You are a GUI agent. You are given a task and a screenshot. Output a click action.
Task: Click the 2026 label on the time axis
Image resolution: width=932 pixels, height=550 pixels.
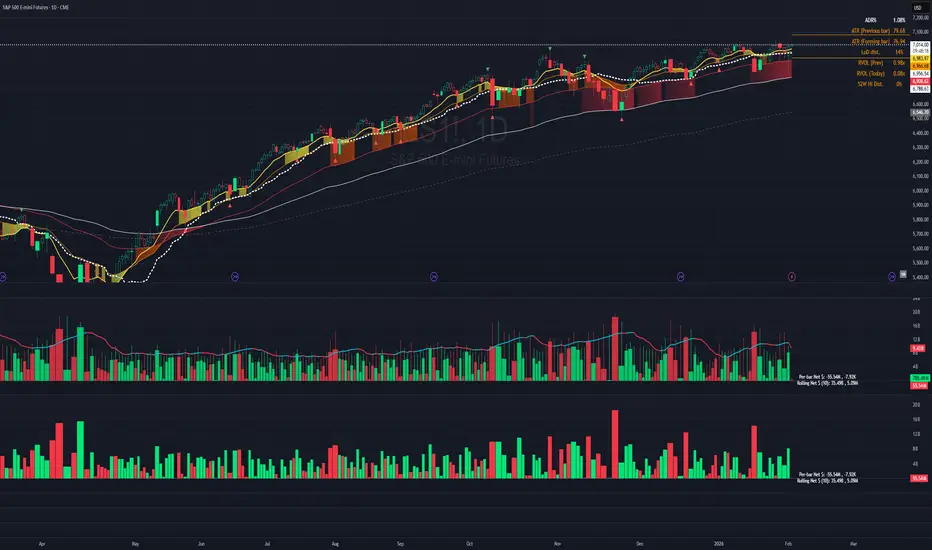click(x=719, y=543)
